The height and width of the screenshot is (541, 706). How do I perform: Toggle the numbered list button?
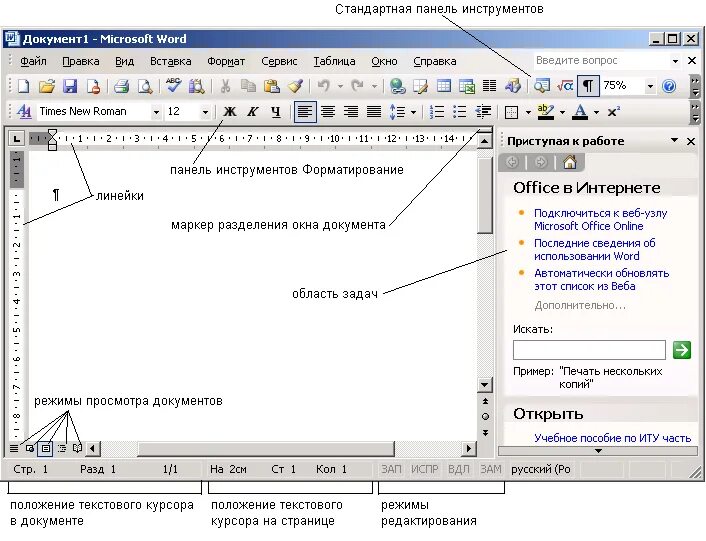(x=437, y=111)
